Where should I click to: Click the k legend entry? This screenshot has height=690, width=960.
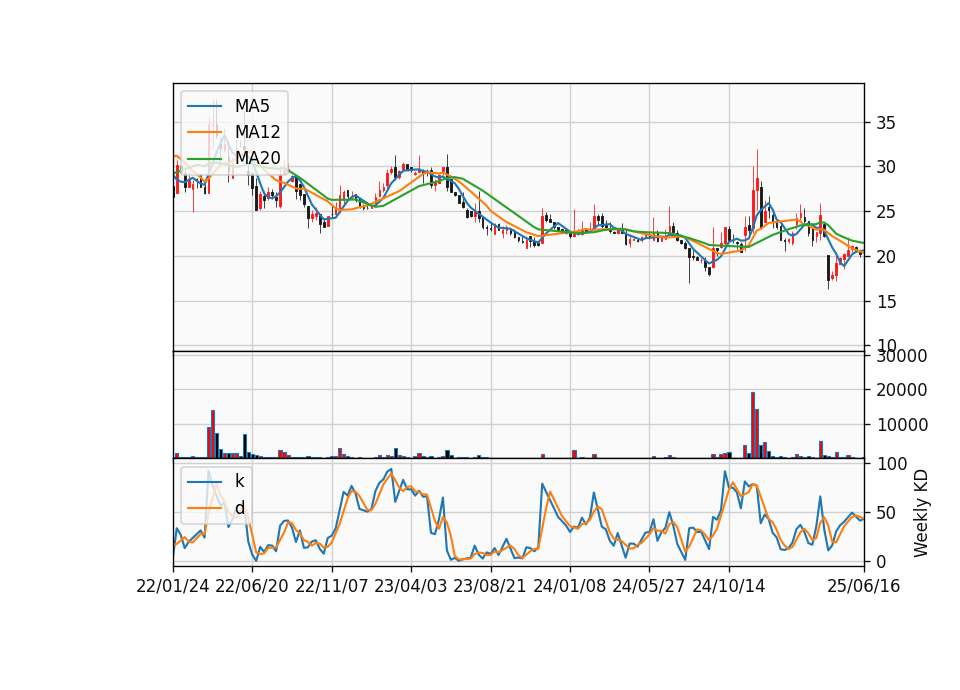(x=216, y=481)
